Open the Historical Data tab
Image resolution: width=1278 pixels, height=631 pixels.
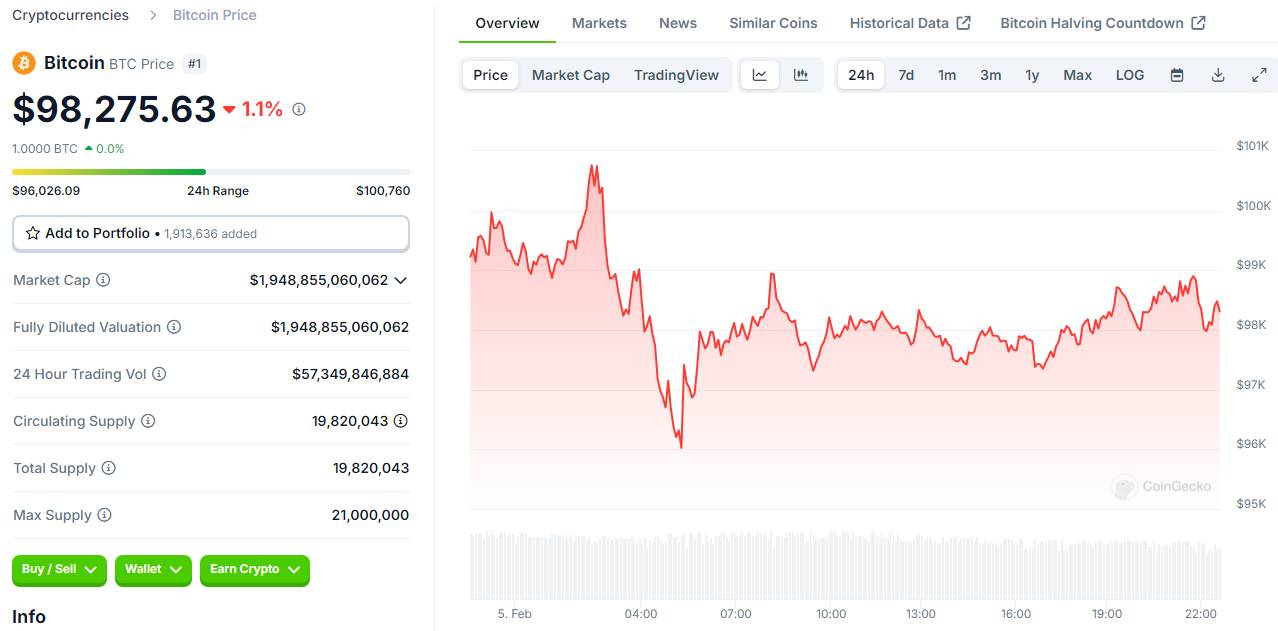pyautogui.click(x=910, y=23)
